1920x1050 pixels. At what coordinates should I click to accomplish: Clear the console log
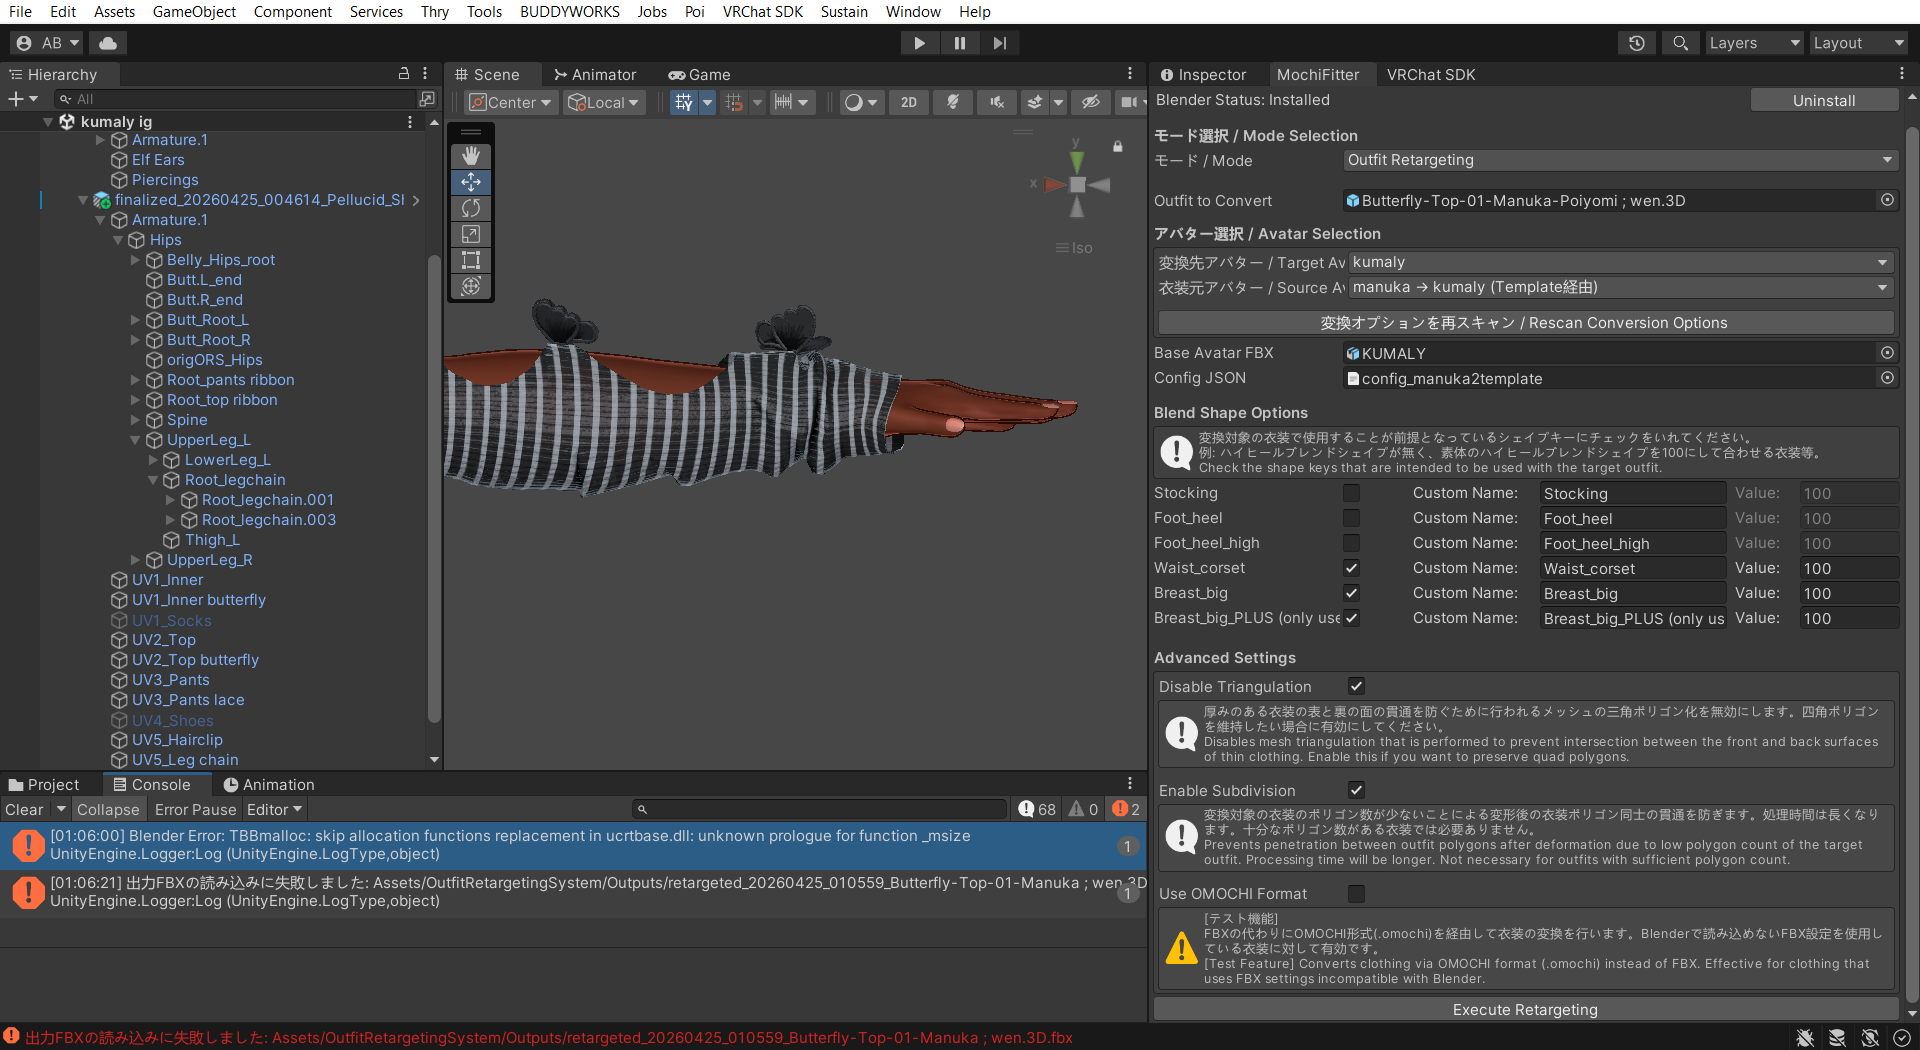click(24, 809)
